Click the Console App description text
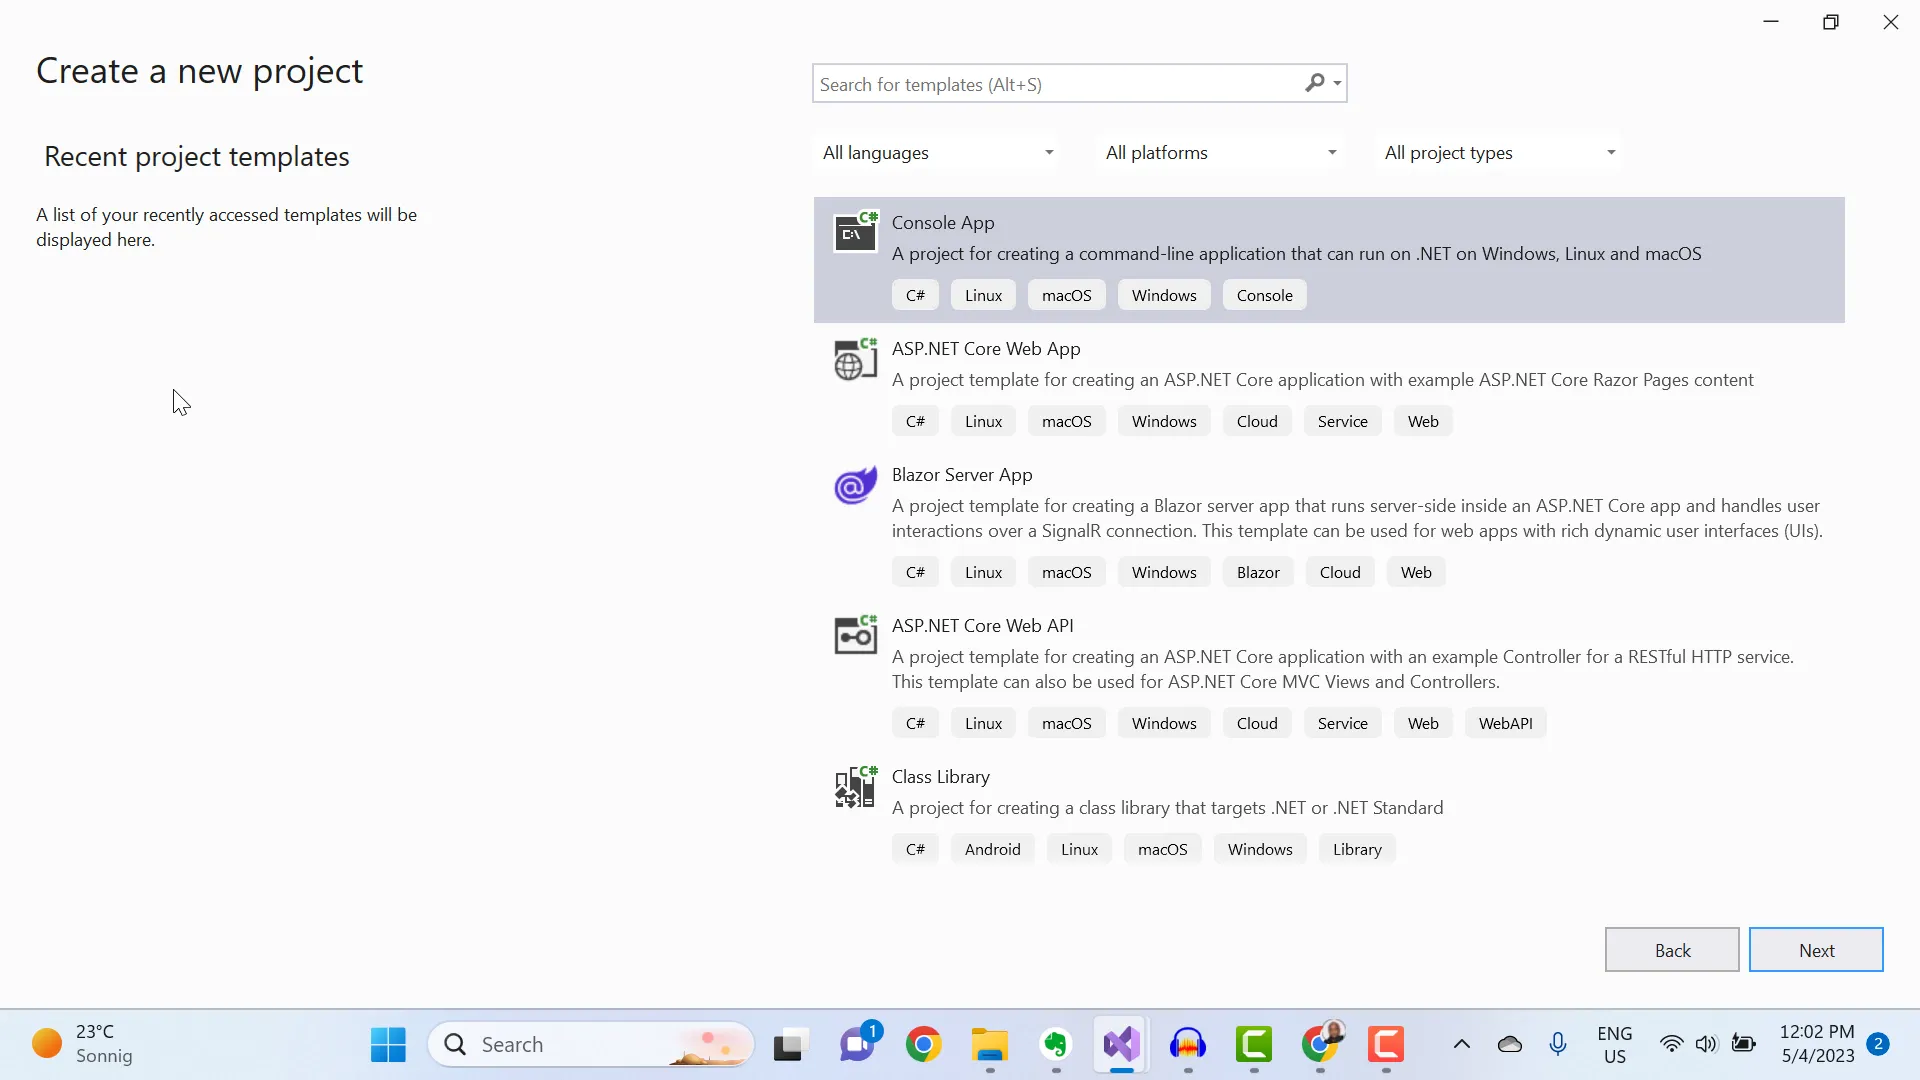 (x=1296, y=254)
